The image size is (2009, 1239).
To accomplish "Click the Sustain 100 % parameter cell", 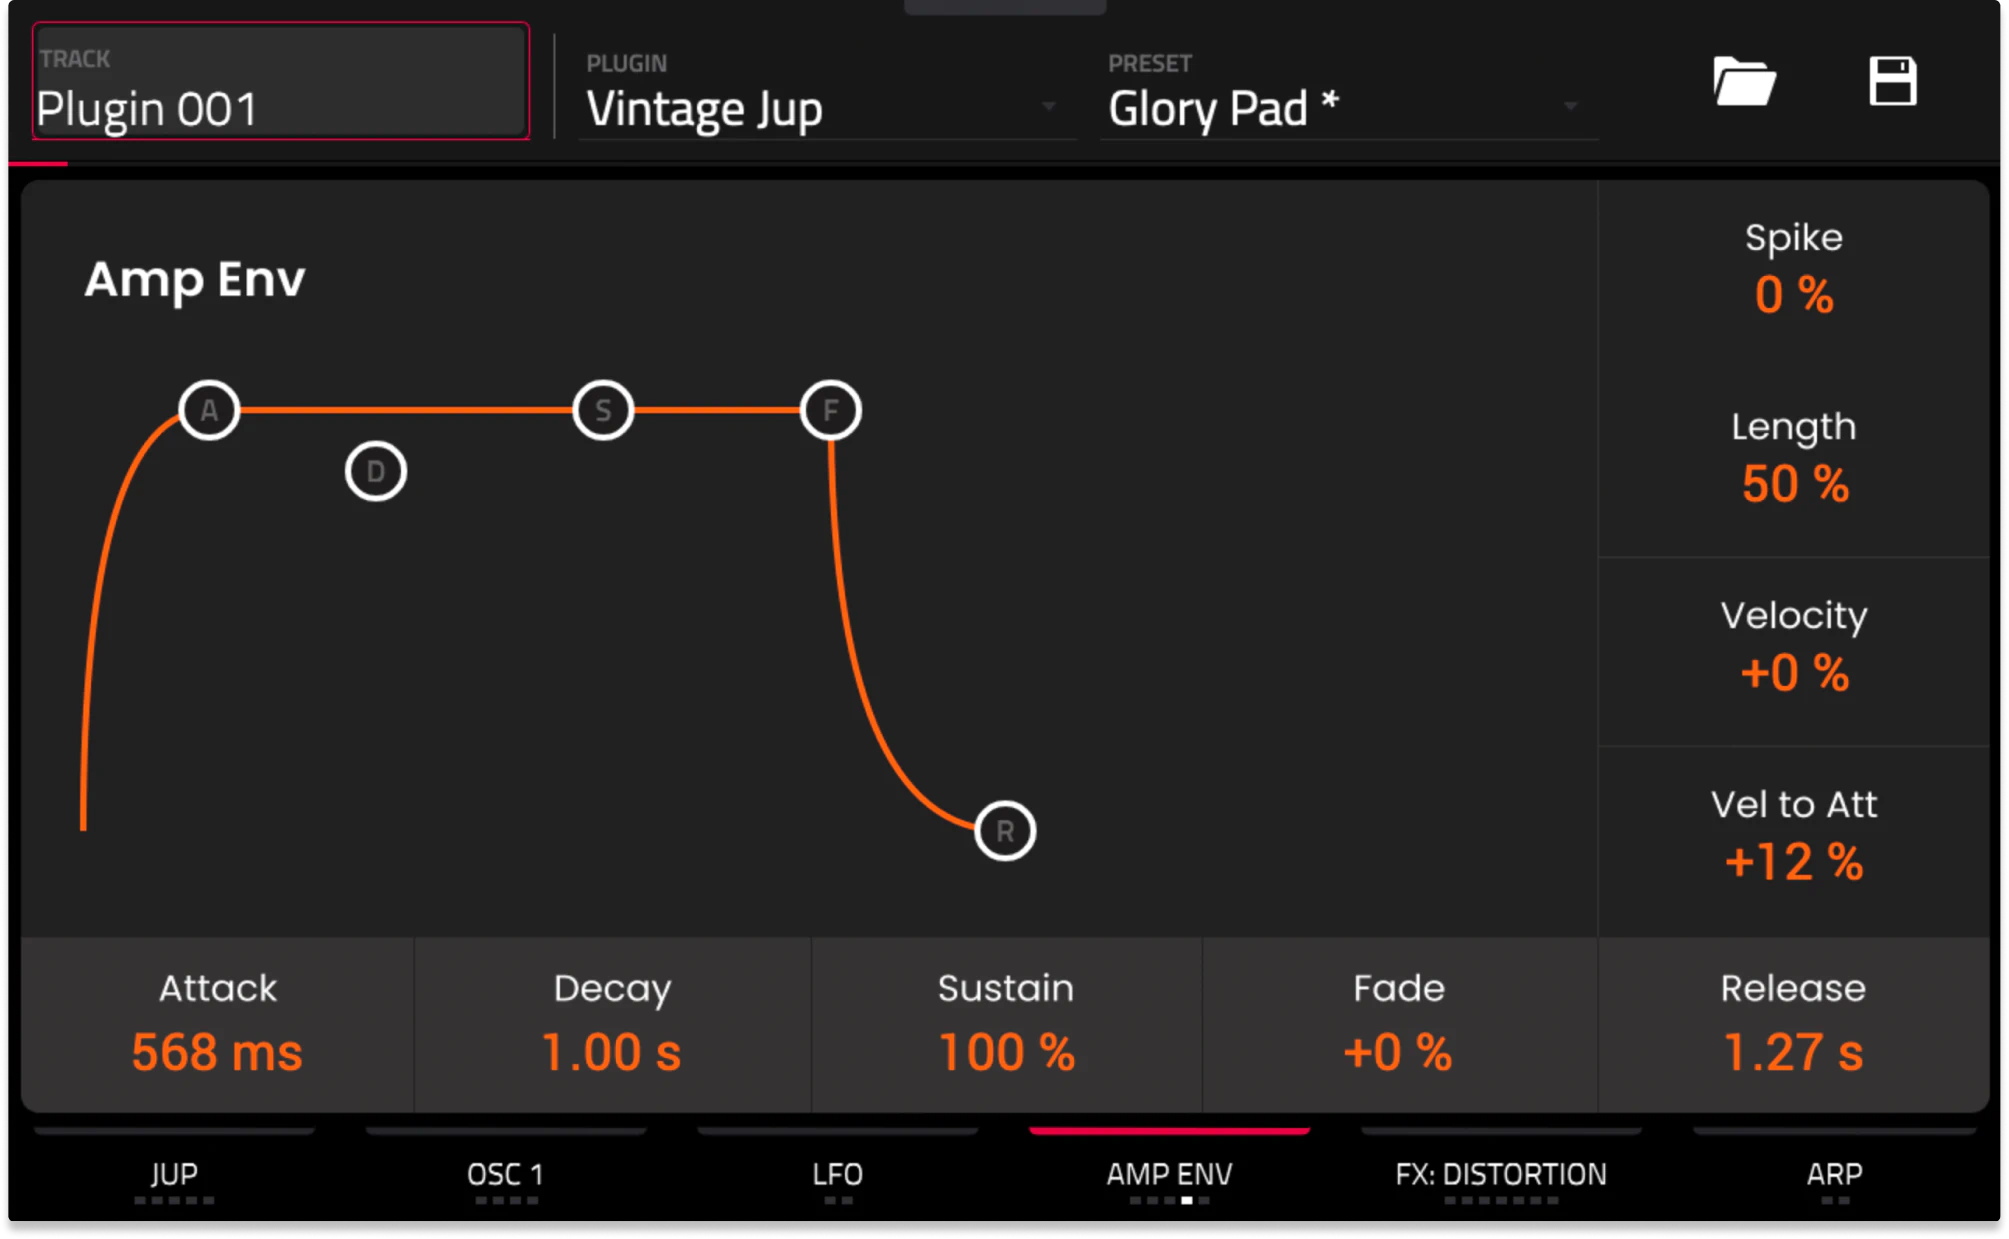I will click(x=1006, y=1025).
